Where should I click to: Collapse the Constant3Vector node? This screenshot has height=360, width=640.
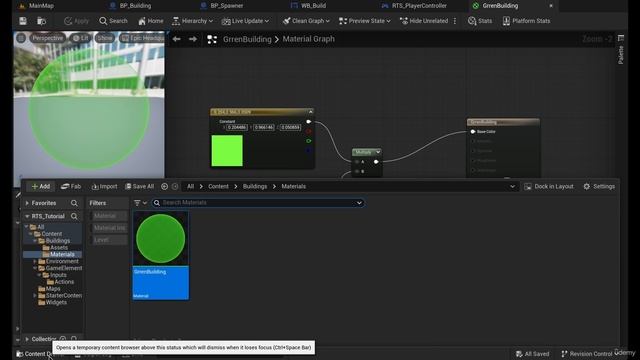pos(311,111)
